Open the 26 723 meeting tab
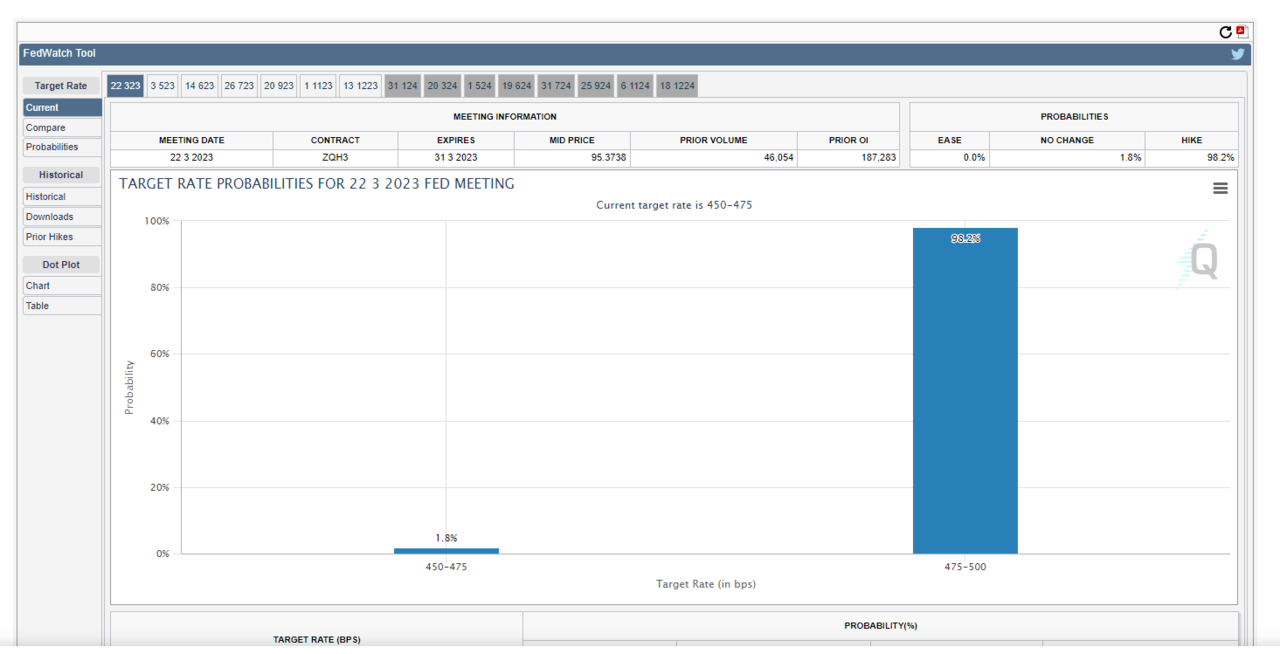This screenshot has width=1280, height=654. 239,86
